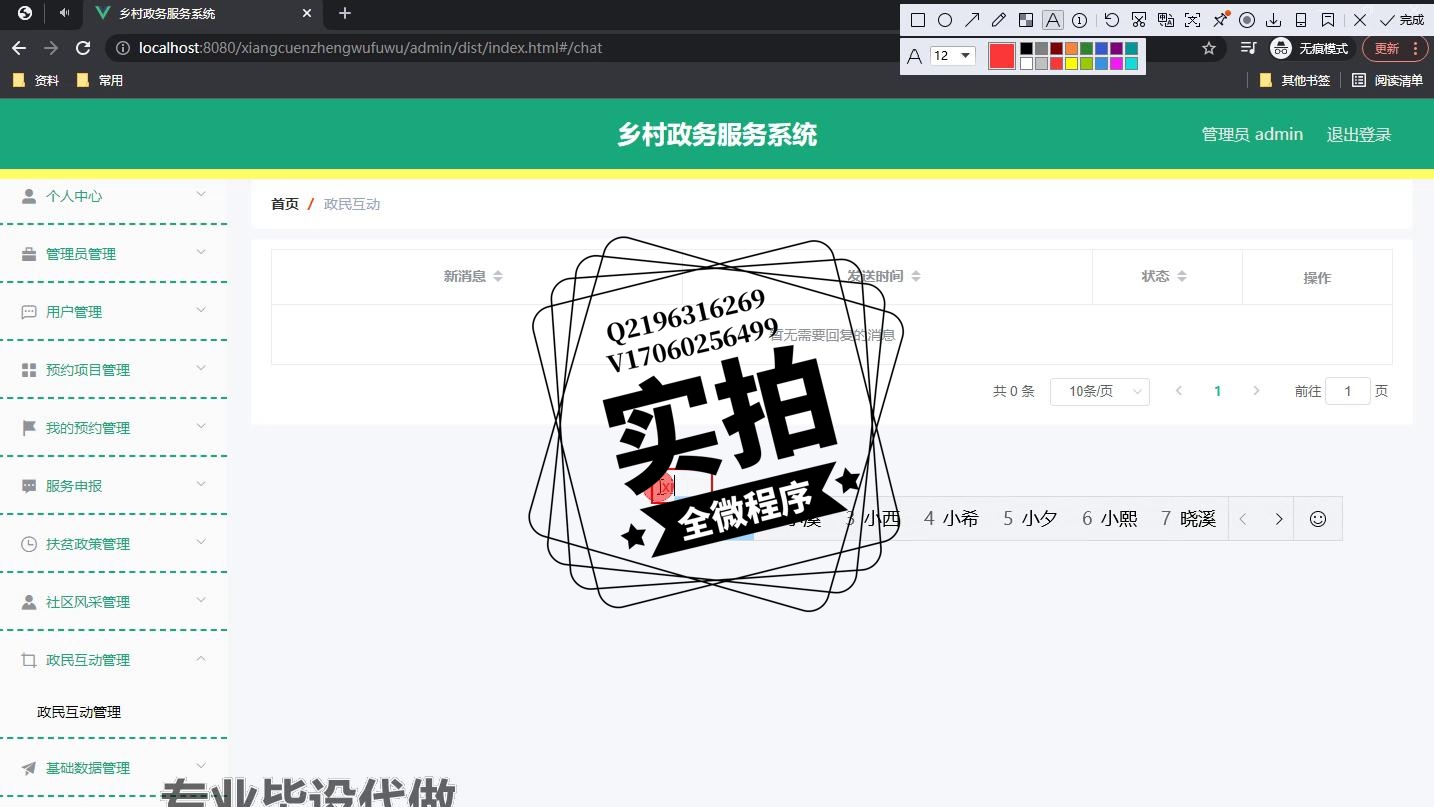Screen dimensions: 1434x807
Task: Expand 社区风采管理 sidebar menu
Action: (x=114, y=602)
